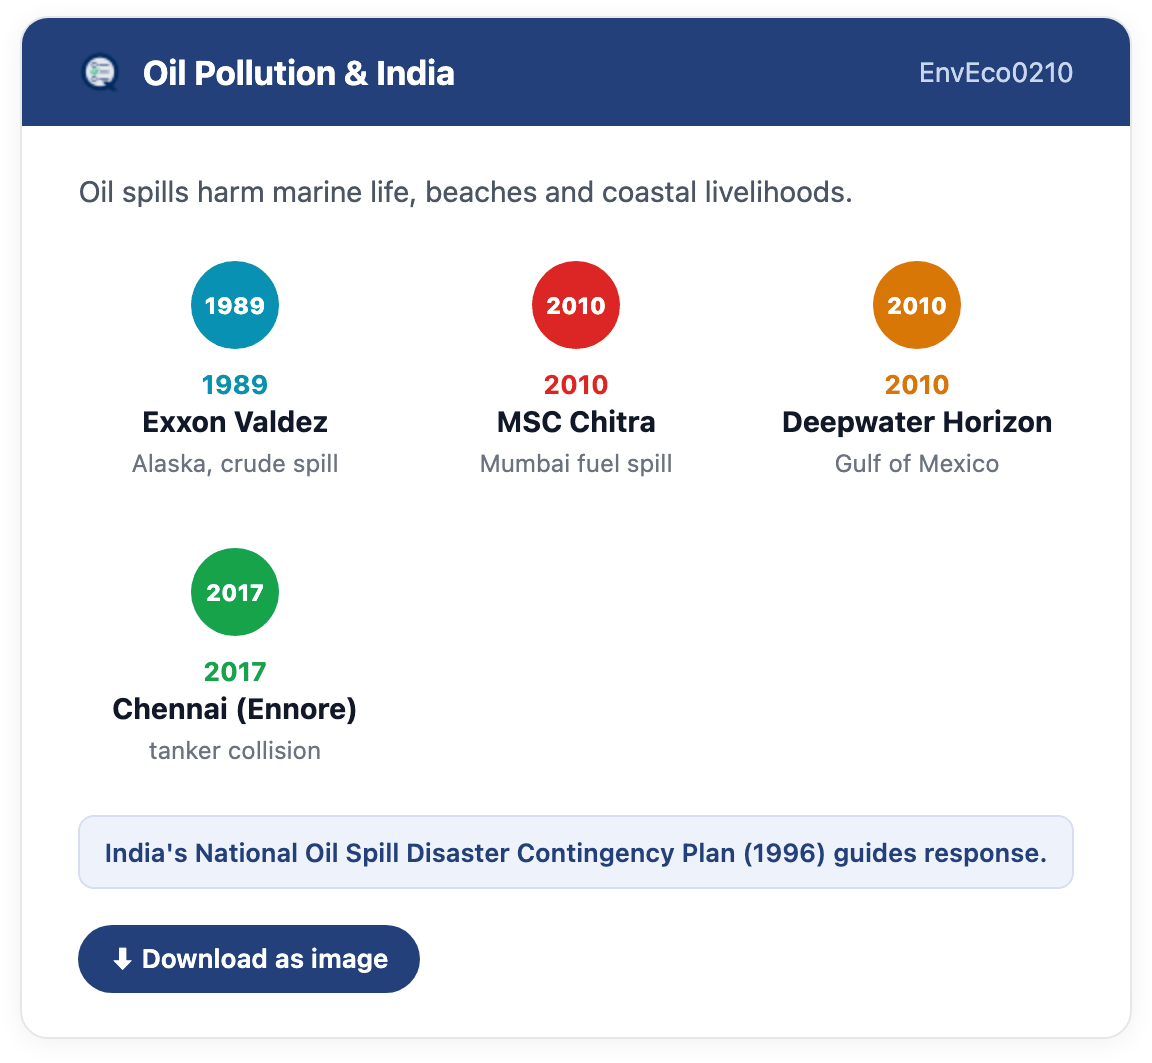
Task: Click the Alaska, crude spill caption
Action: (x=235, y=464)
